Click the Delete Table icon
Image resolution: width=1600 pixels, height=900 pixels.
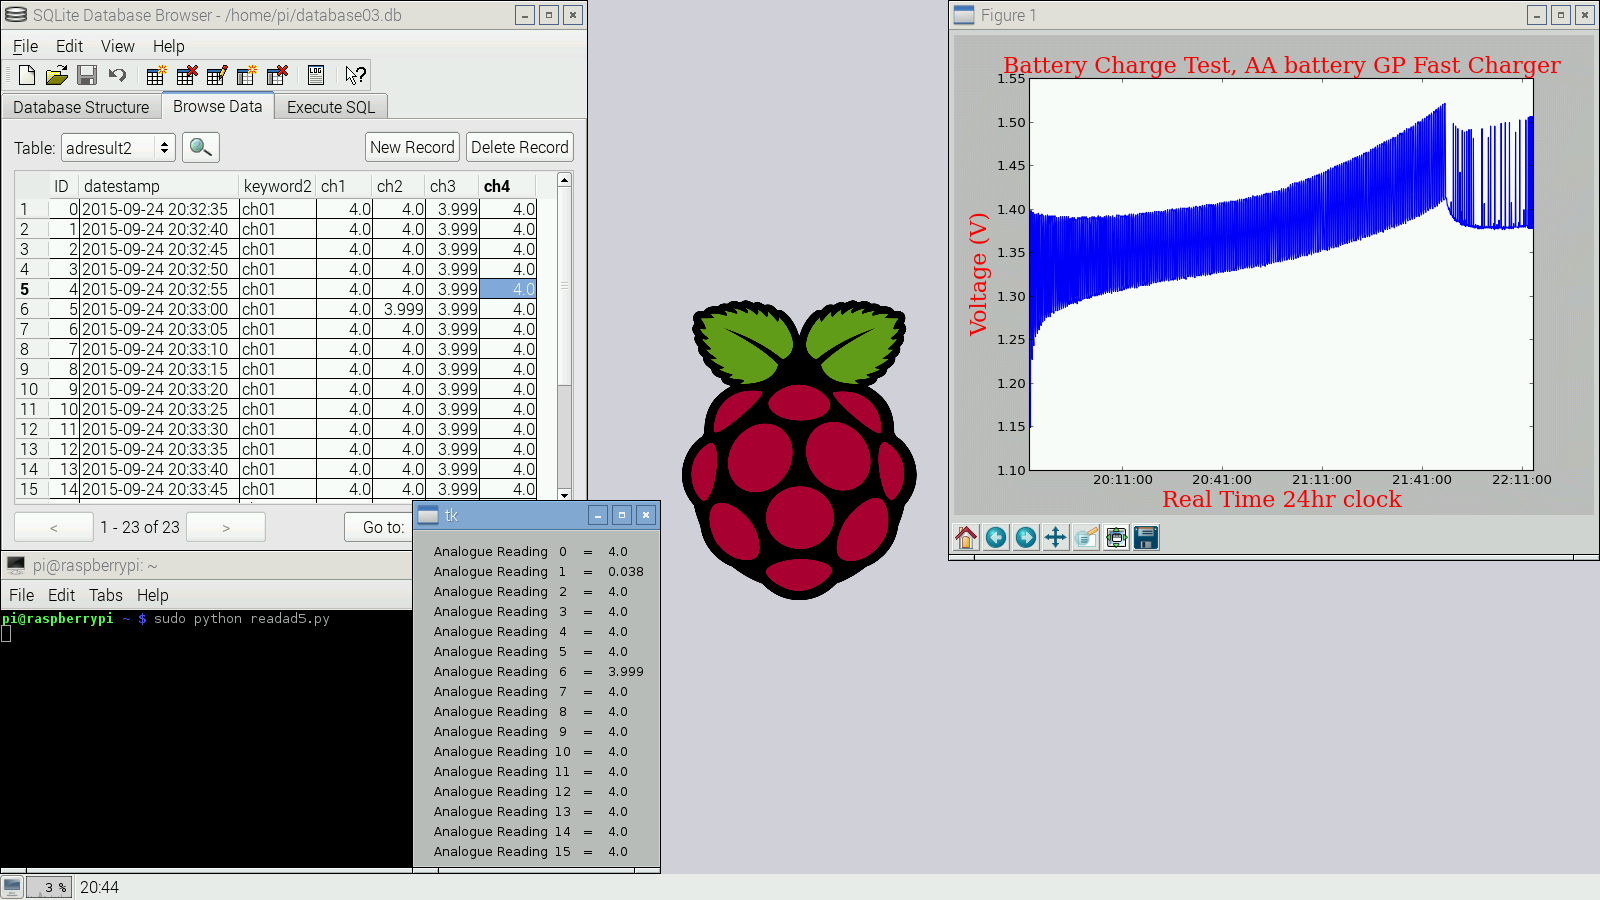[x=186, y=75]
